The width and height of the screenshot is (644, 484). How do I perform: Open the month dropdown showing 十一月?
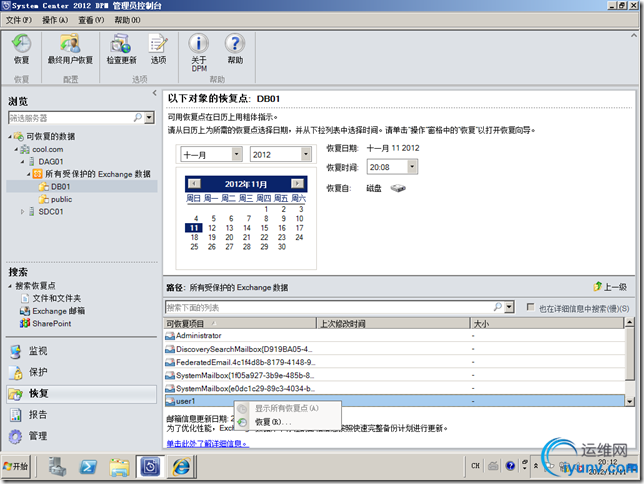(237, 154)
